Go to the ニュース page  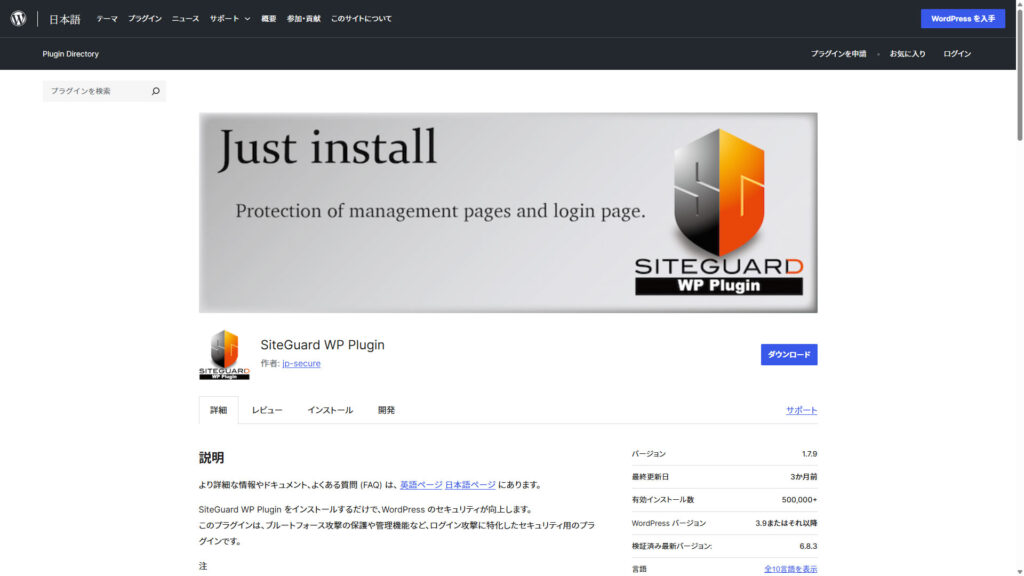pos(185,19)
